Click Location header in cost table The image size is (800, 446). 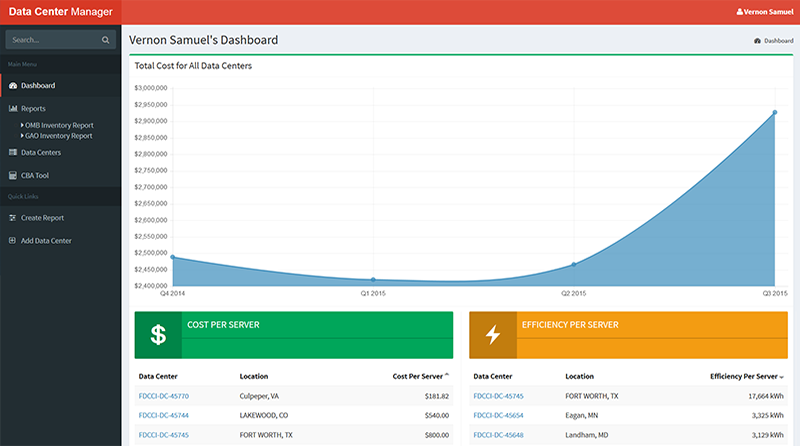pyautogui.click(x=254, y=377)
